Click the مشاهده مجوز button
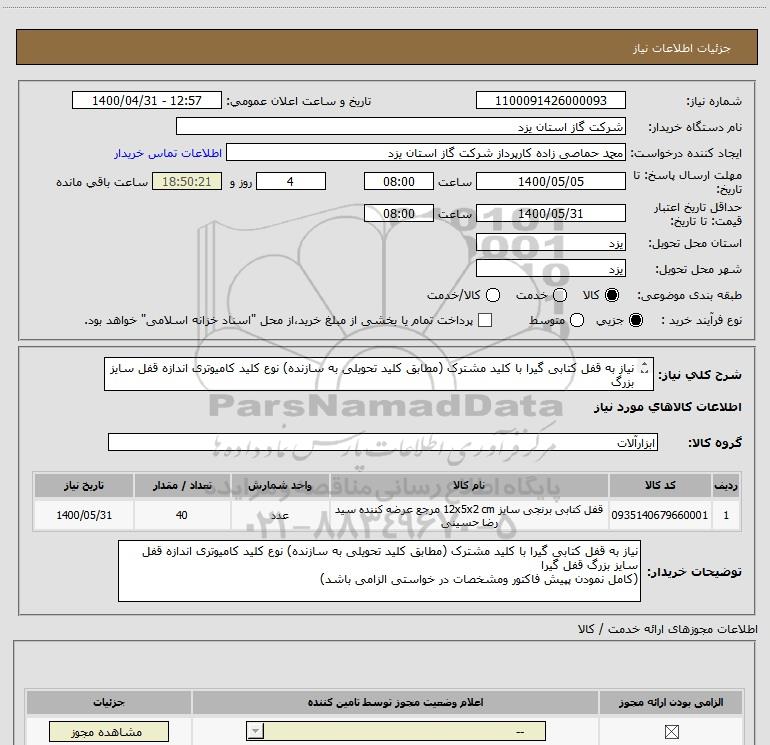770x745 pixels. coord(109,732)
